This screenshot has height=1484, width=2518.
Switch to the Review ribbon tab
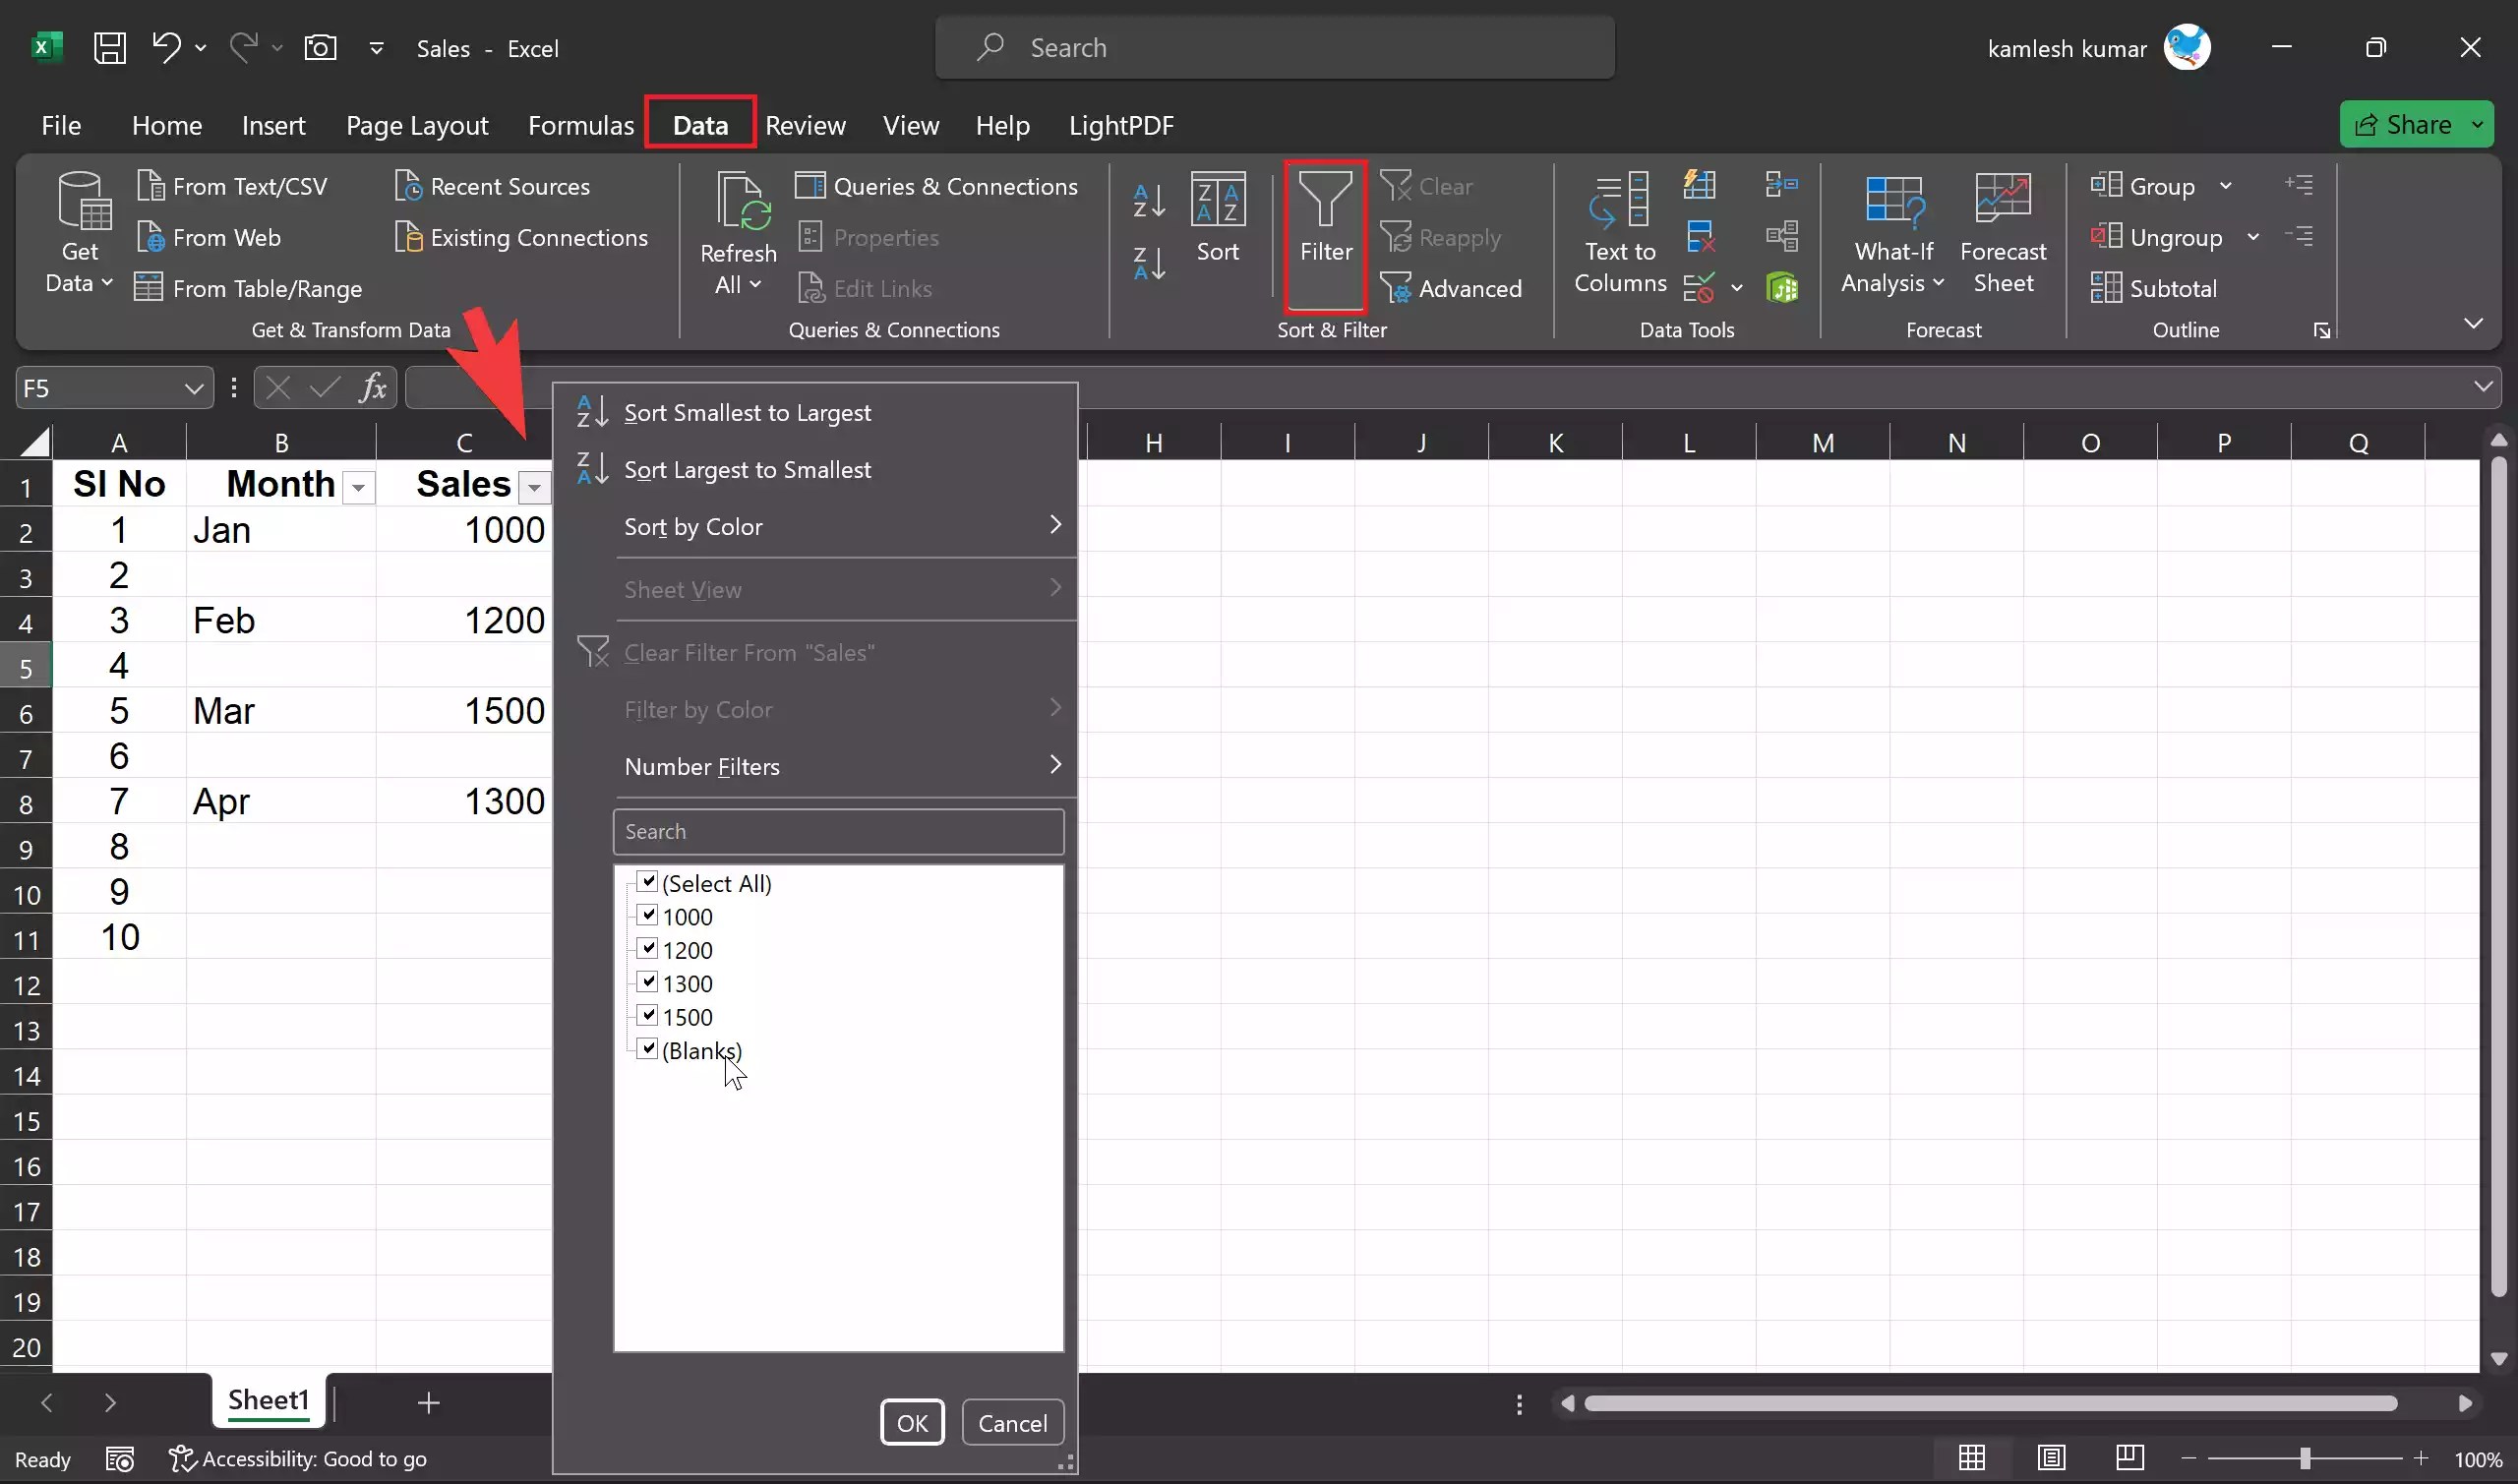[x=806, y=124]
